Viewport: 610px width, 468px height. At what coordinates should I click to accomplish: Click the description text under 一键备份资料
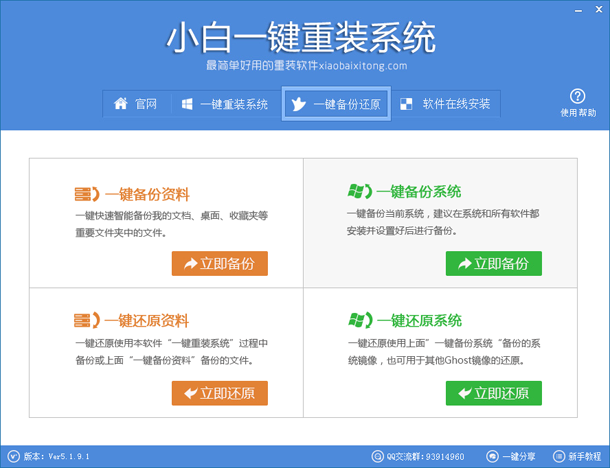coord(172,224)
